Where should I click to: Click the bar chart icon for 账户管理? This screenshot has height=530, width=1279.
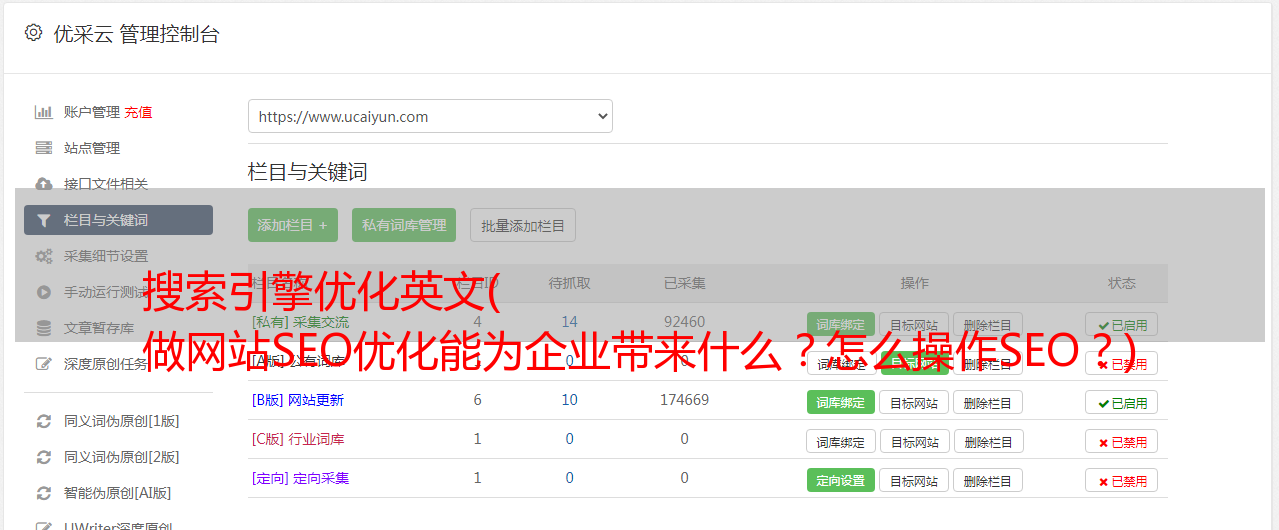(43, 112)
